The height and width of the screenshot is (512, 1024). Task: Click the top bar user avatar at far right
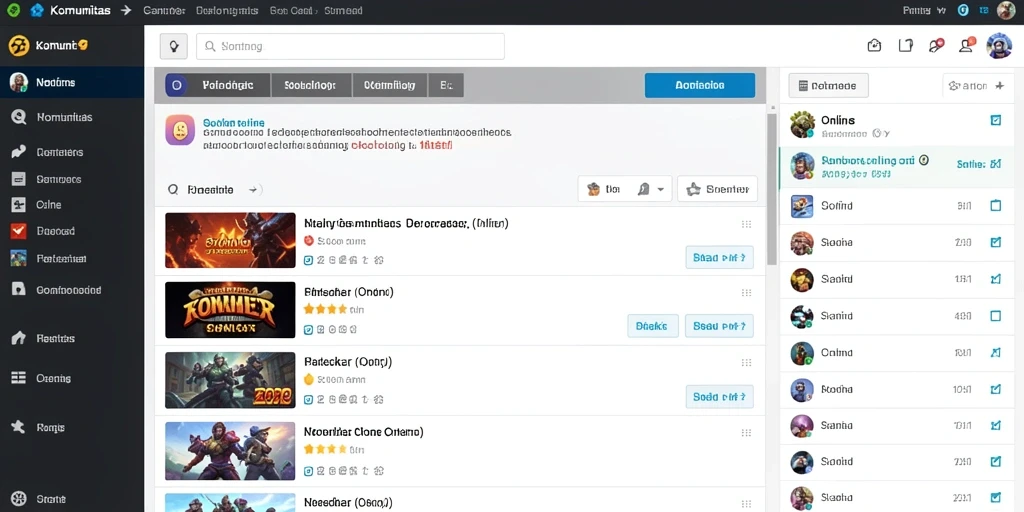(1006, 10)
